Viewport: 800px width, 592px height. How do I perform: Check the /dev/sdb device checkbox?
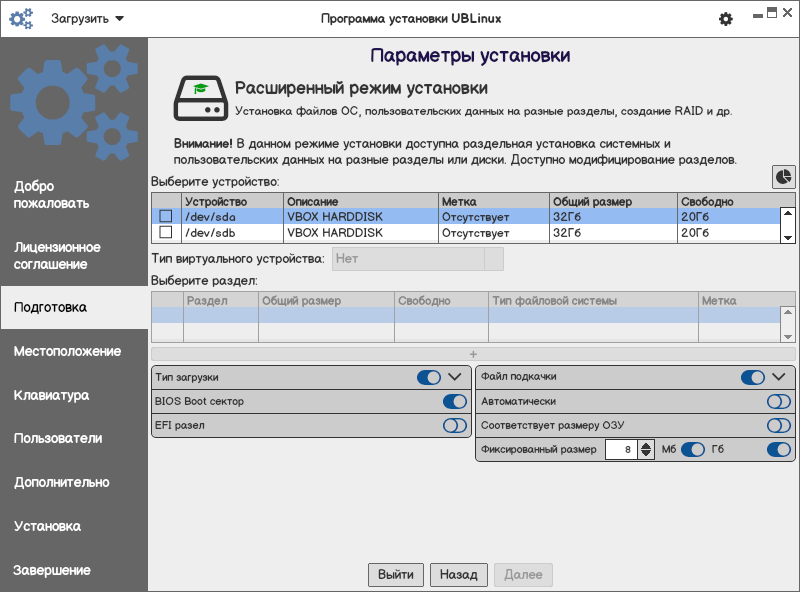click(166, 233)
